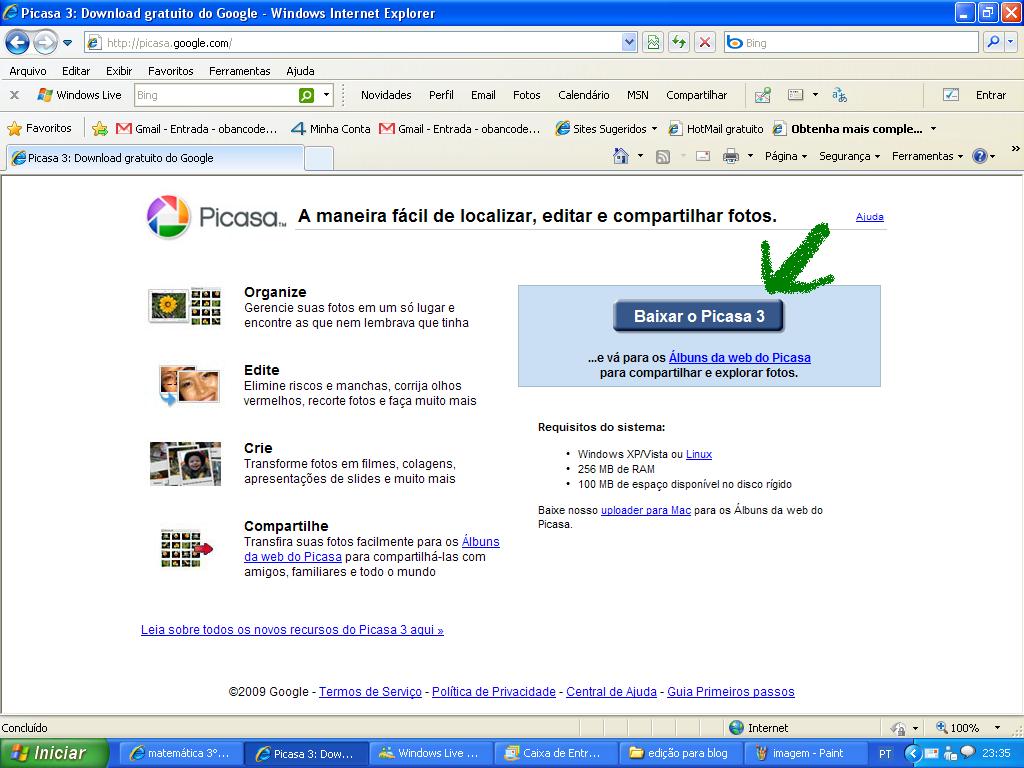Click the uploader para Mac link
1024x768 pixels.
[x=646, y=511]
